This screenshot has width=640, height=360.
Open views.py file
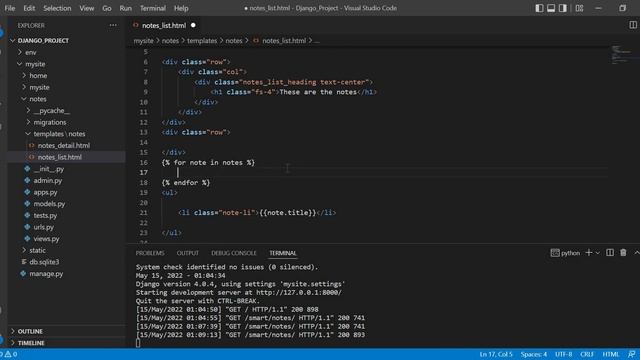point(46,238)
